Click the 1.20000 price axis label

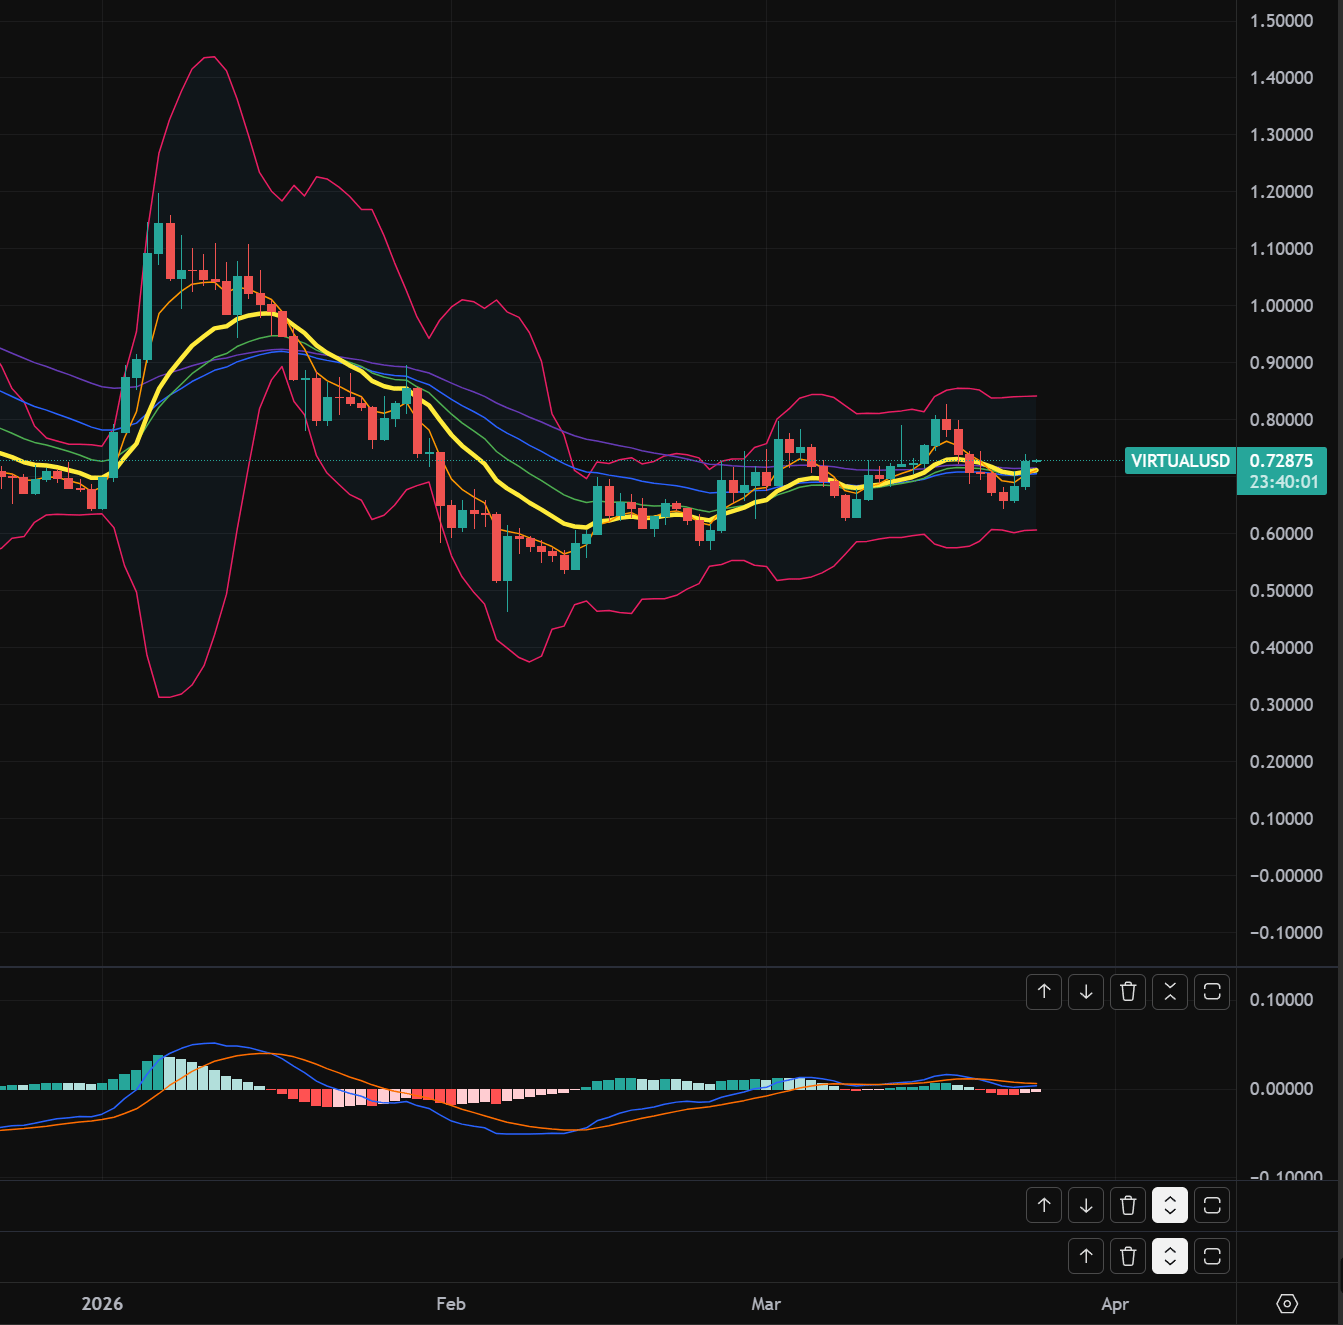(x=1282, y=192)
